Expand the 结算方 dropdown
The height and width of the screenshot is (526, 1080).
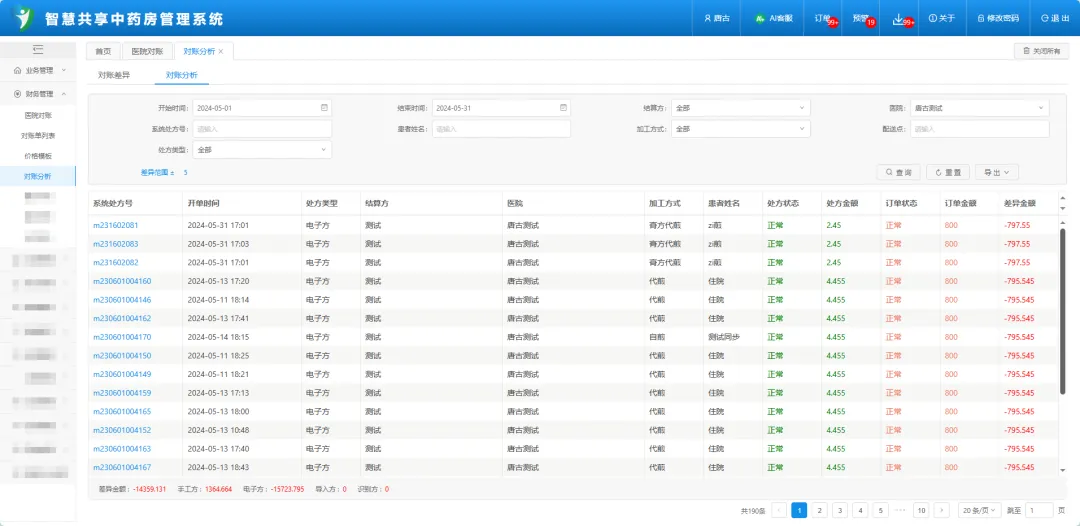click(x=740, y=108)
